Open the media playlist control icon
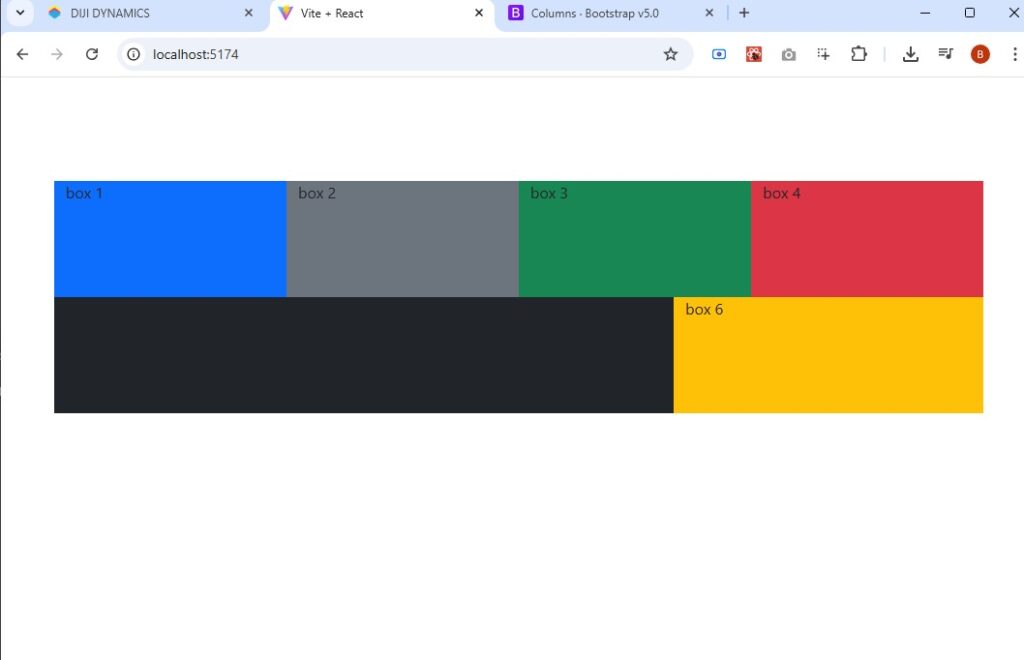The width and height of the screenshot is (1024, 660). (945, 54)
